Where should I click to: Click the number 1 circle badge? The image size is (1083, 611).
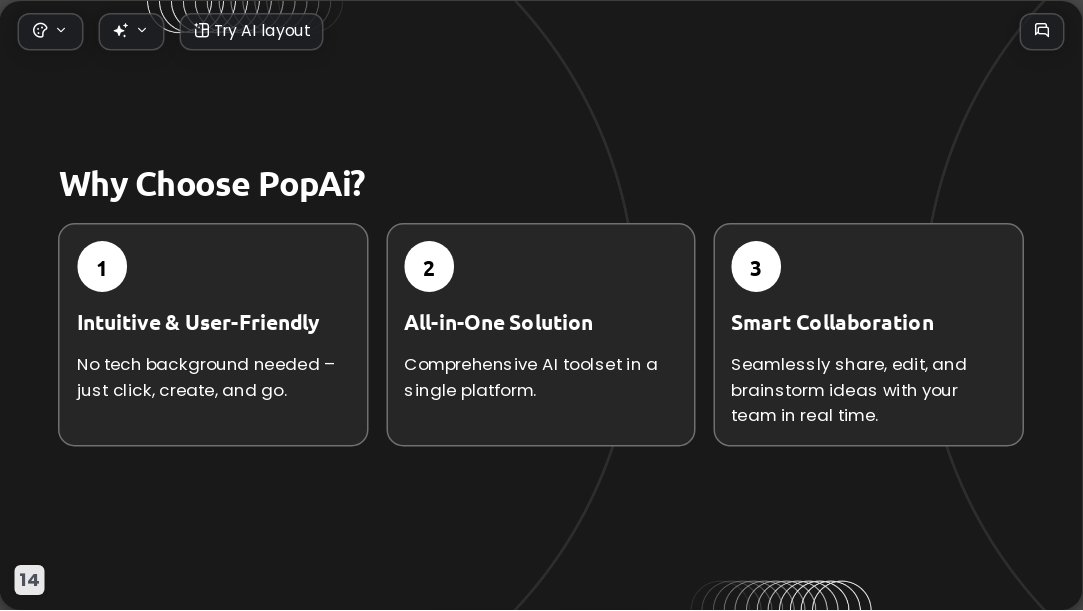tap(102, 266)
